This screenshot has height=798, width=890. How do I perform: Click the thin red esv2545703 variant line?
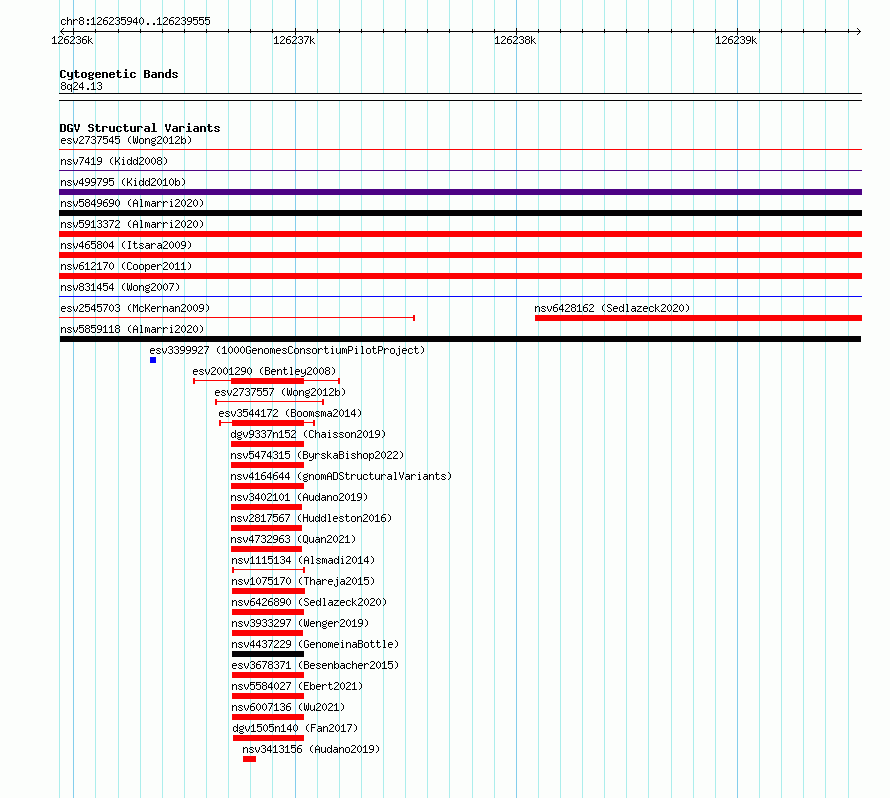pyautogui.click(x=237, y=318)
